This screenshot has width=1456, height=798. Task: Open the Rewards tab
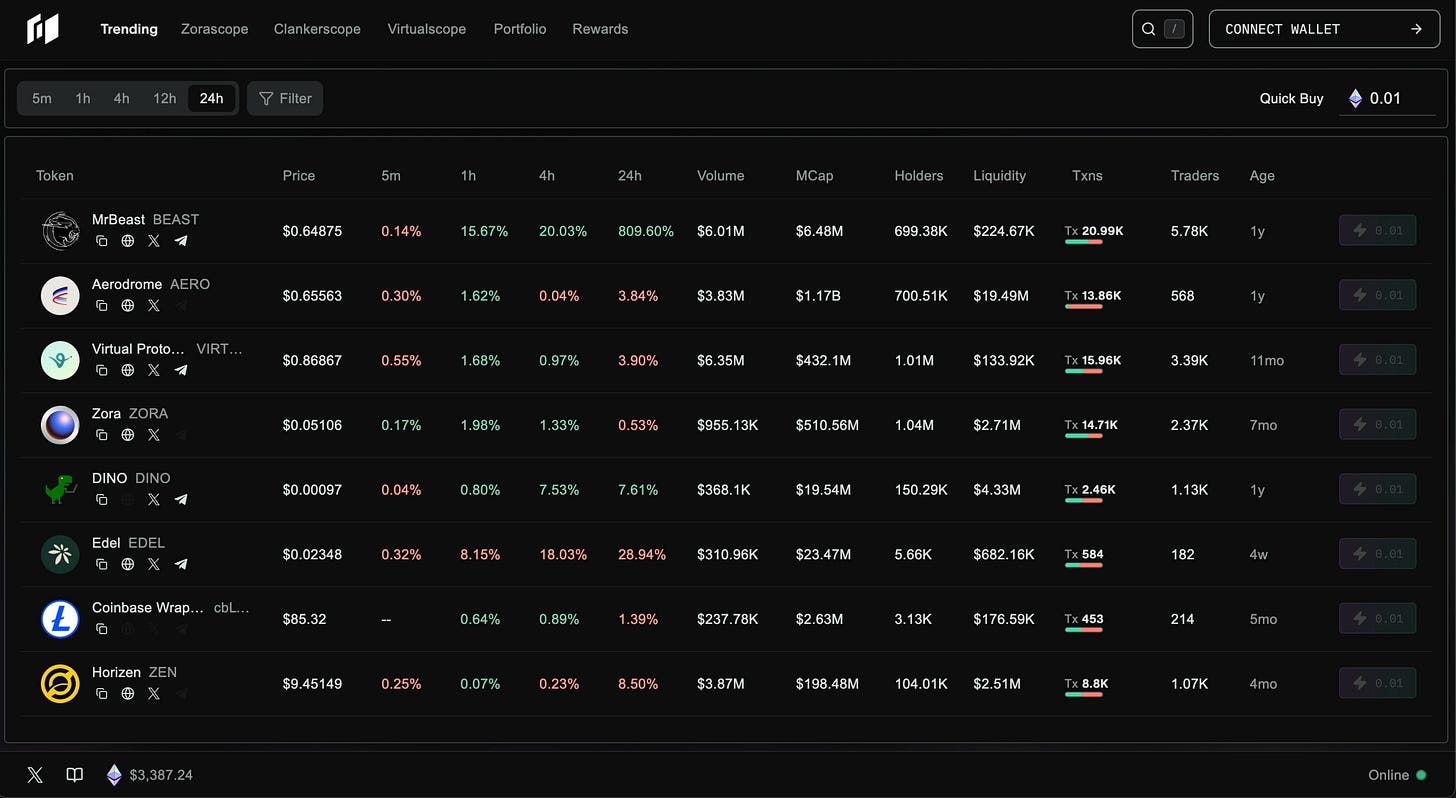(x=600, y=29)
